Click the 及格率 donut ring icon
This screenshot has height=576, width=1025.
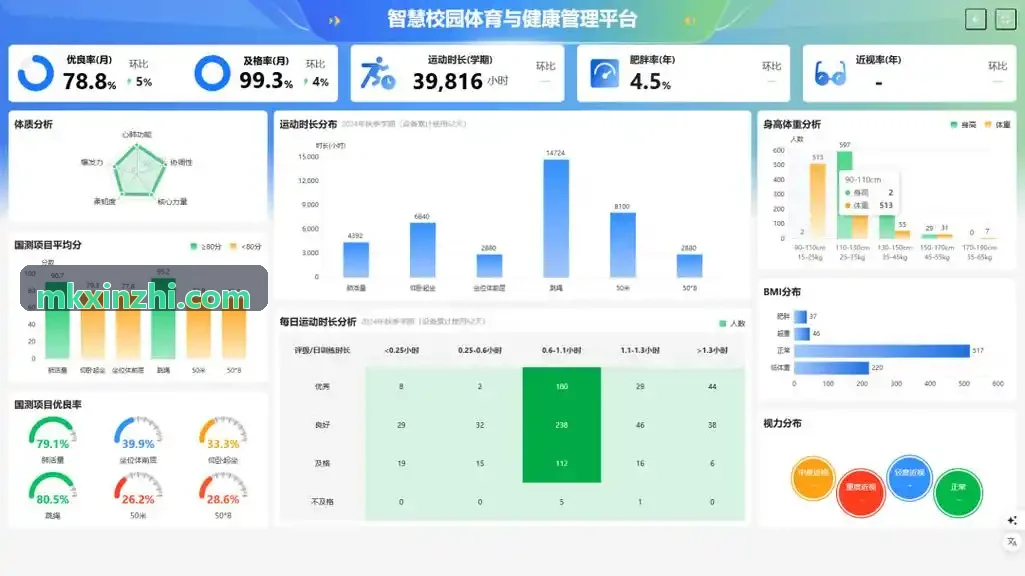212,73
